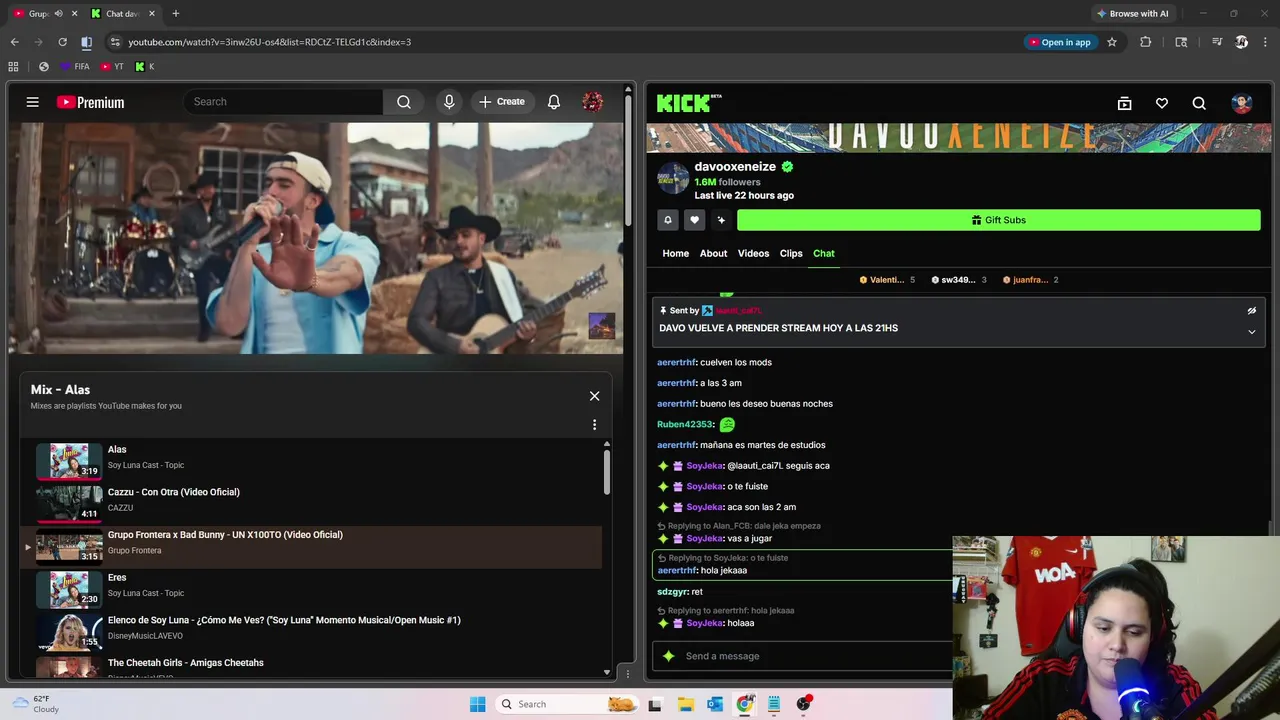
Task: Open Kick user profile avatar
Action: tap(1242, 103)
